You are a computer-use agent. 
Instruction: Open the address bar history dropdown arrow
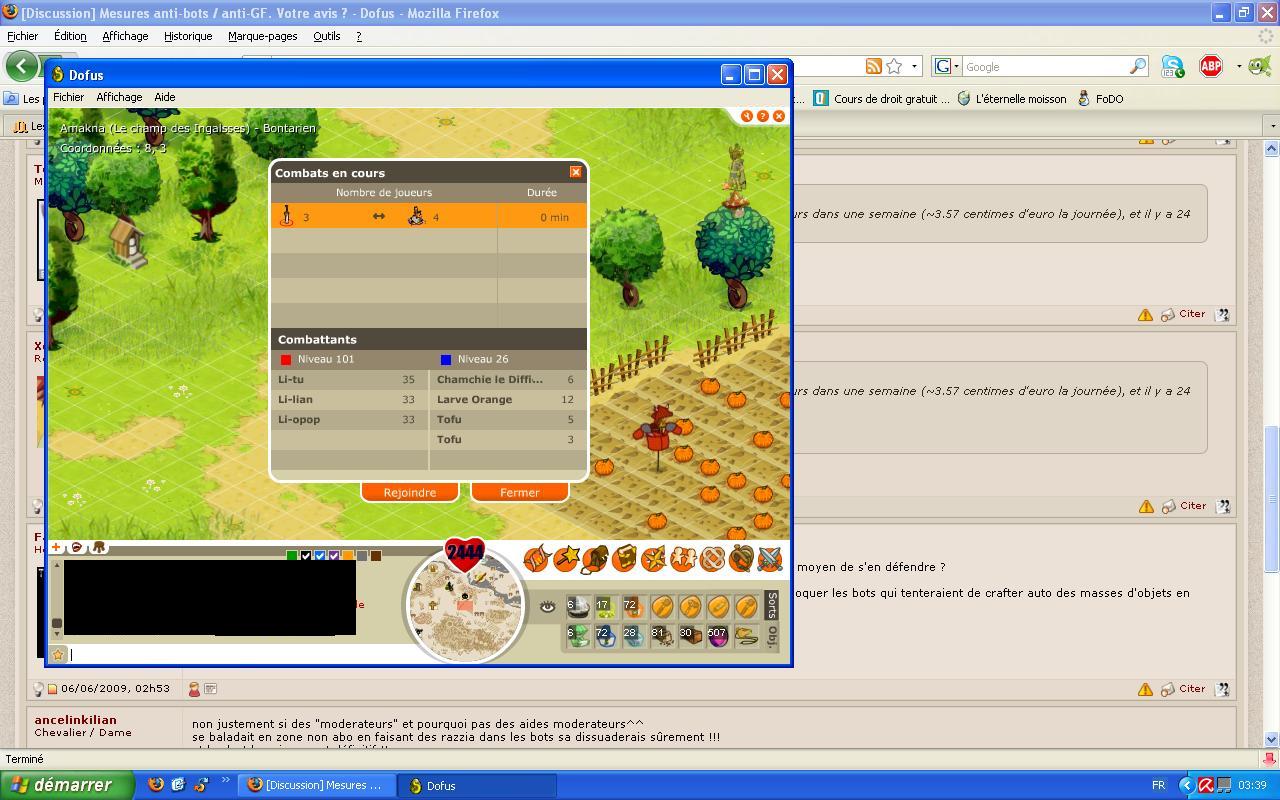(914, 67)
